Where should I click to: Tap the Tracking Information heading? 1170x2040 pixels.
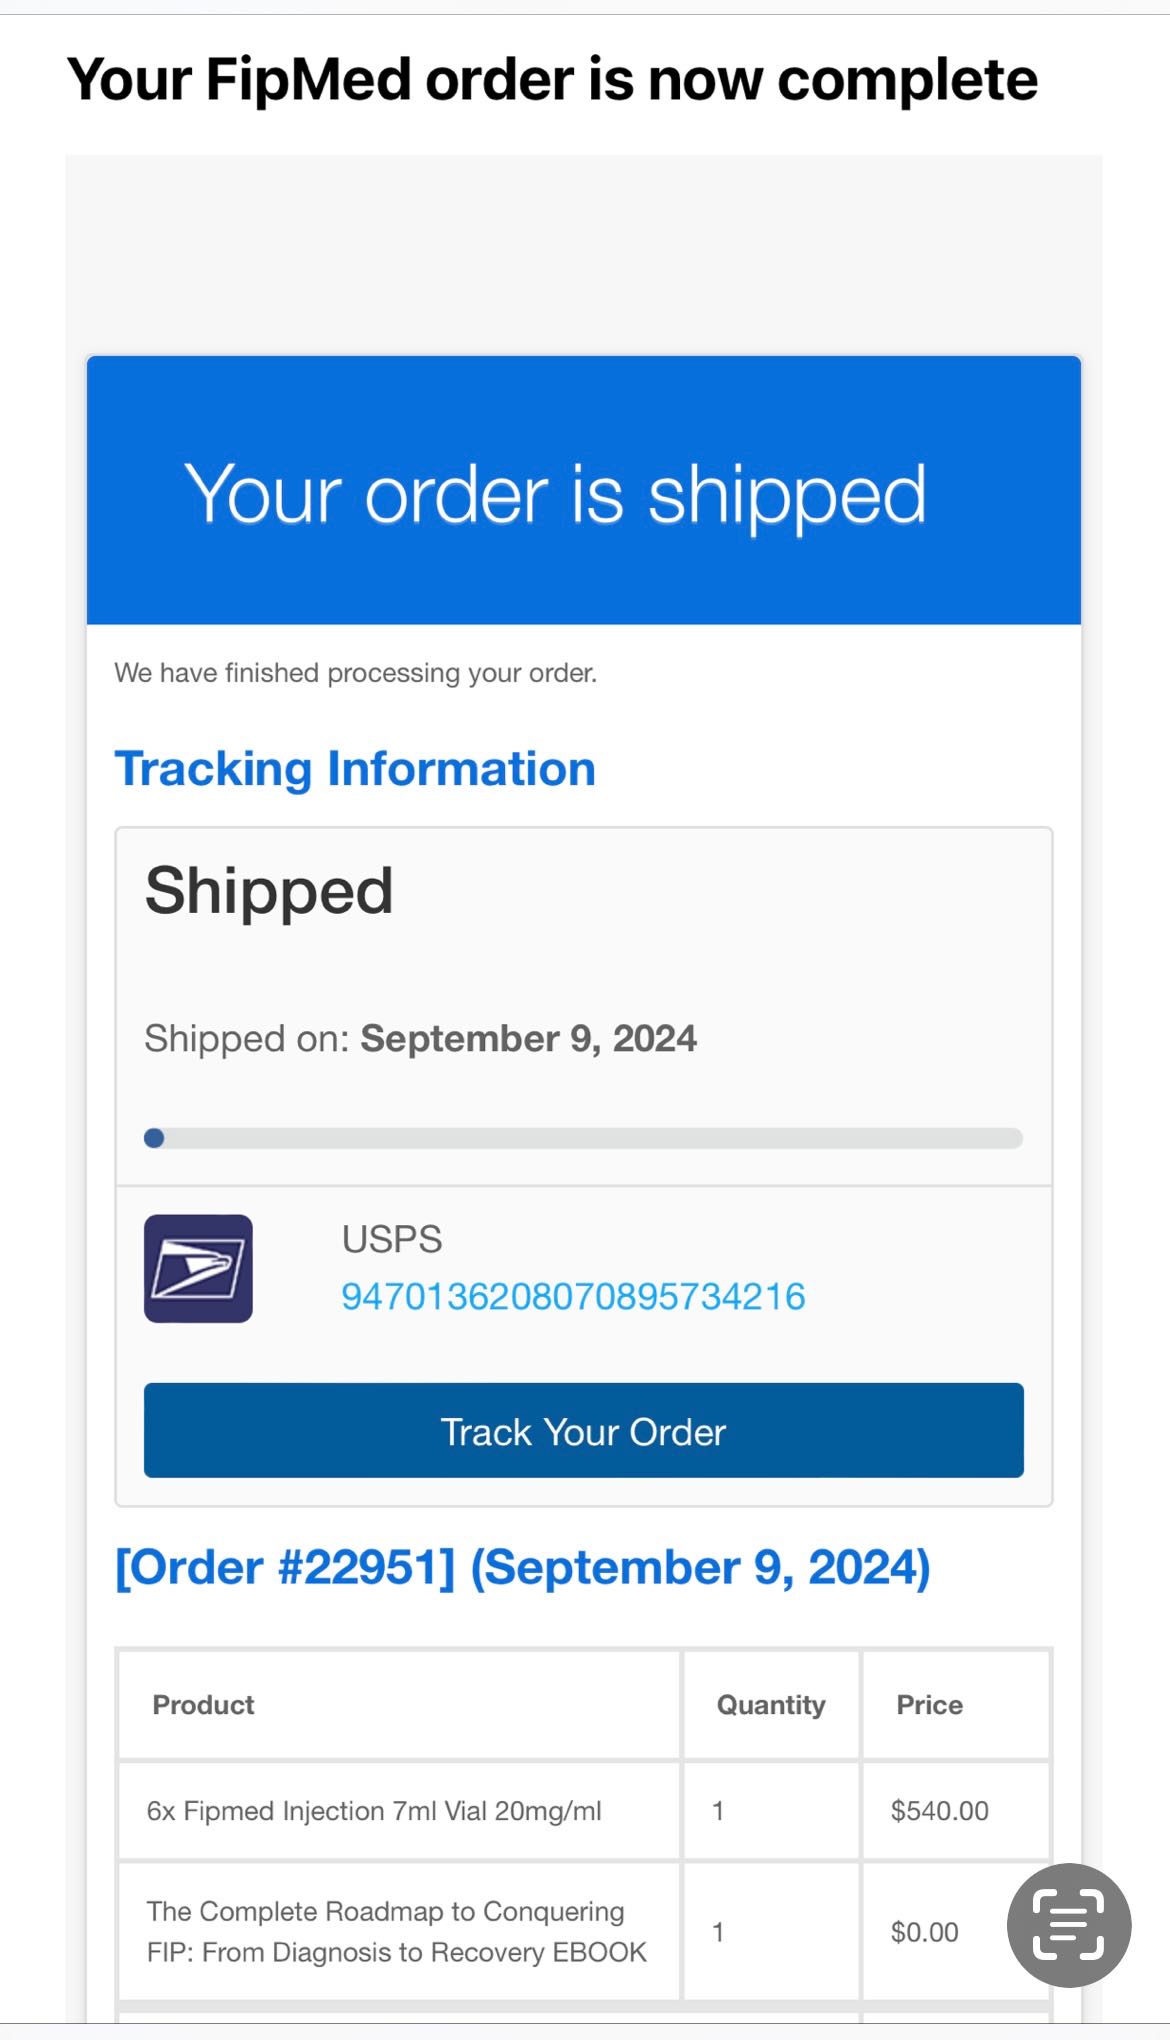pyautogui.click(x=355, y=769)
